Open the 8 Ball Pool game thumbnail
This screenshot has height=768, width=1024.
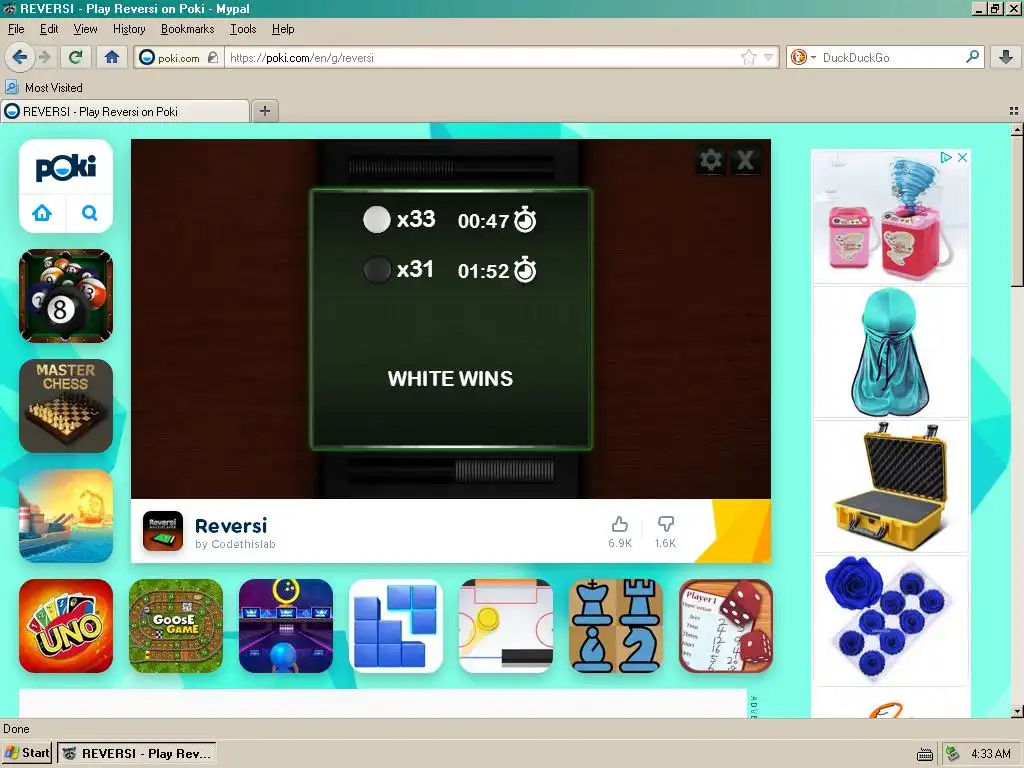click(x=66, y=296)
